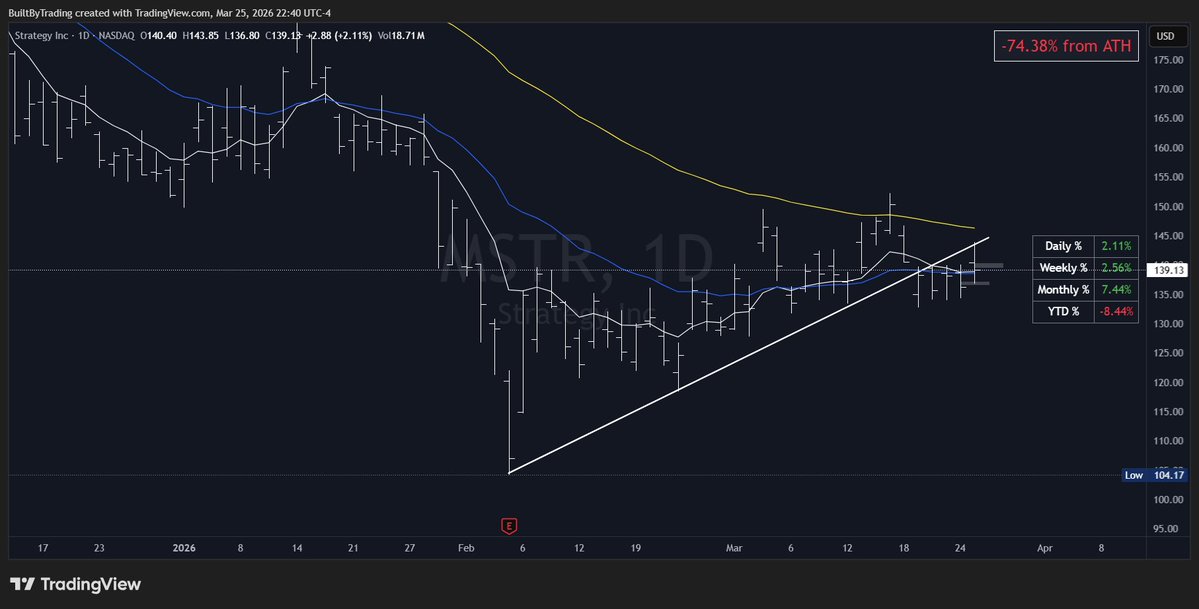The image size is (1199, 609).
Task: Select the -8.44% YTD value
Action: (x=1116, y=311)
